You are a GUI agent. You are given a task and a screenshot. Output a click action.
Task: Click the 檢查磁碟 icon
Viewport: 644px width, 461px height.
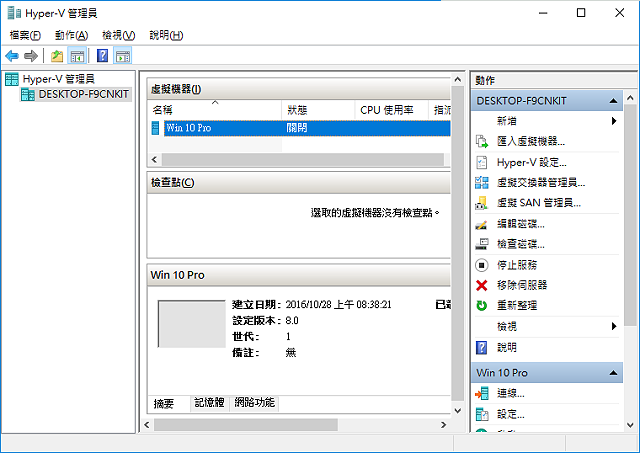482,244
